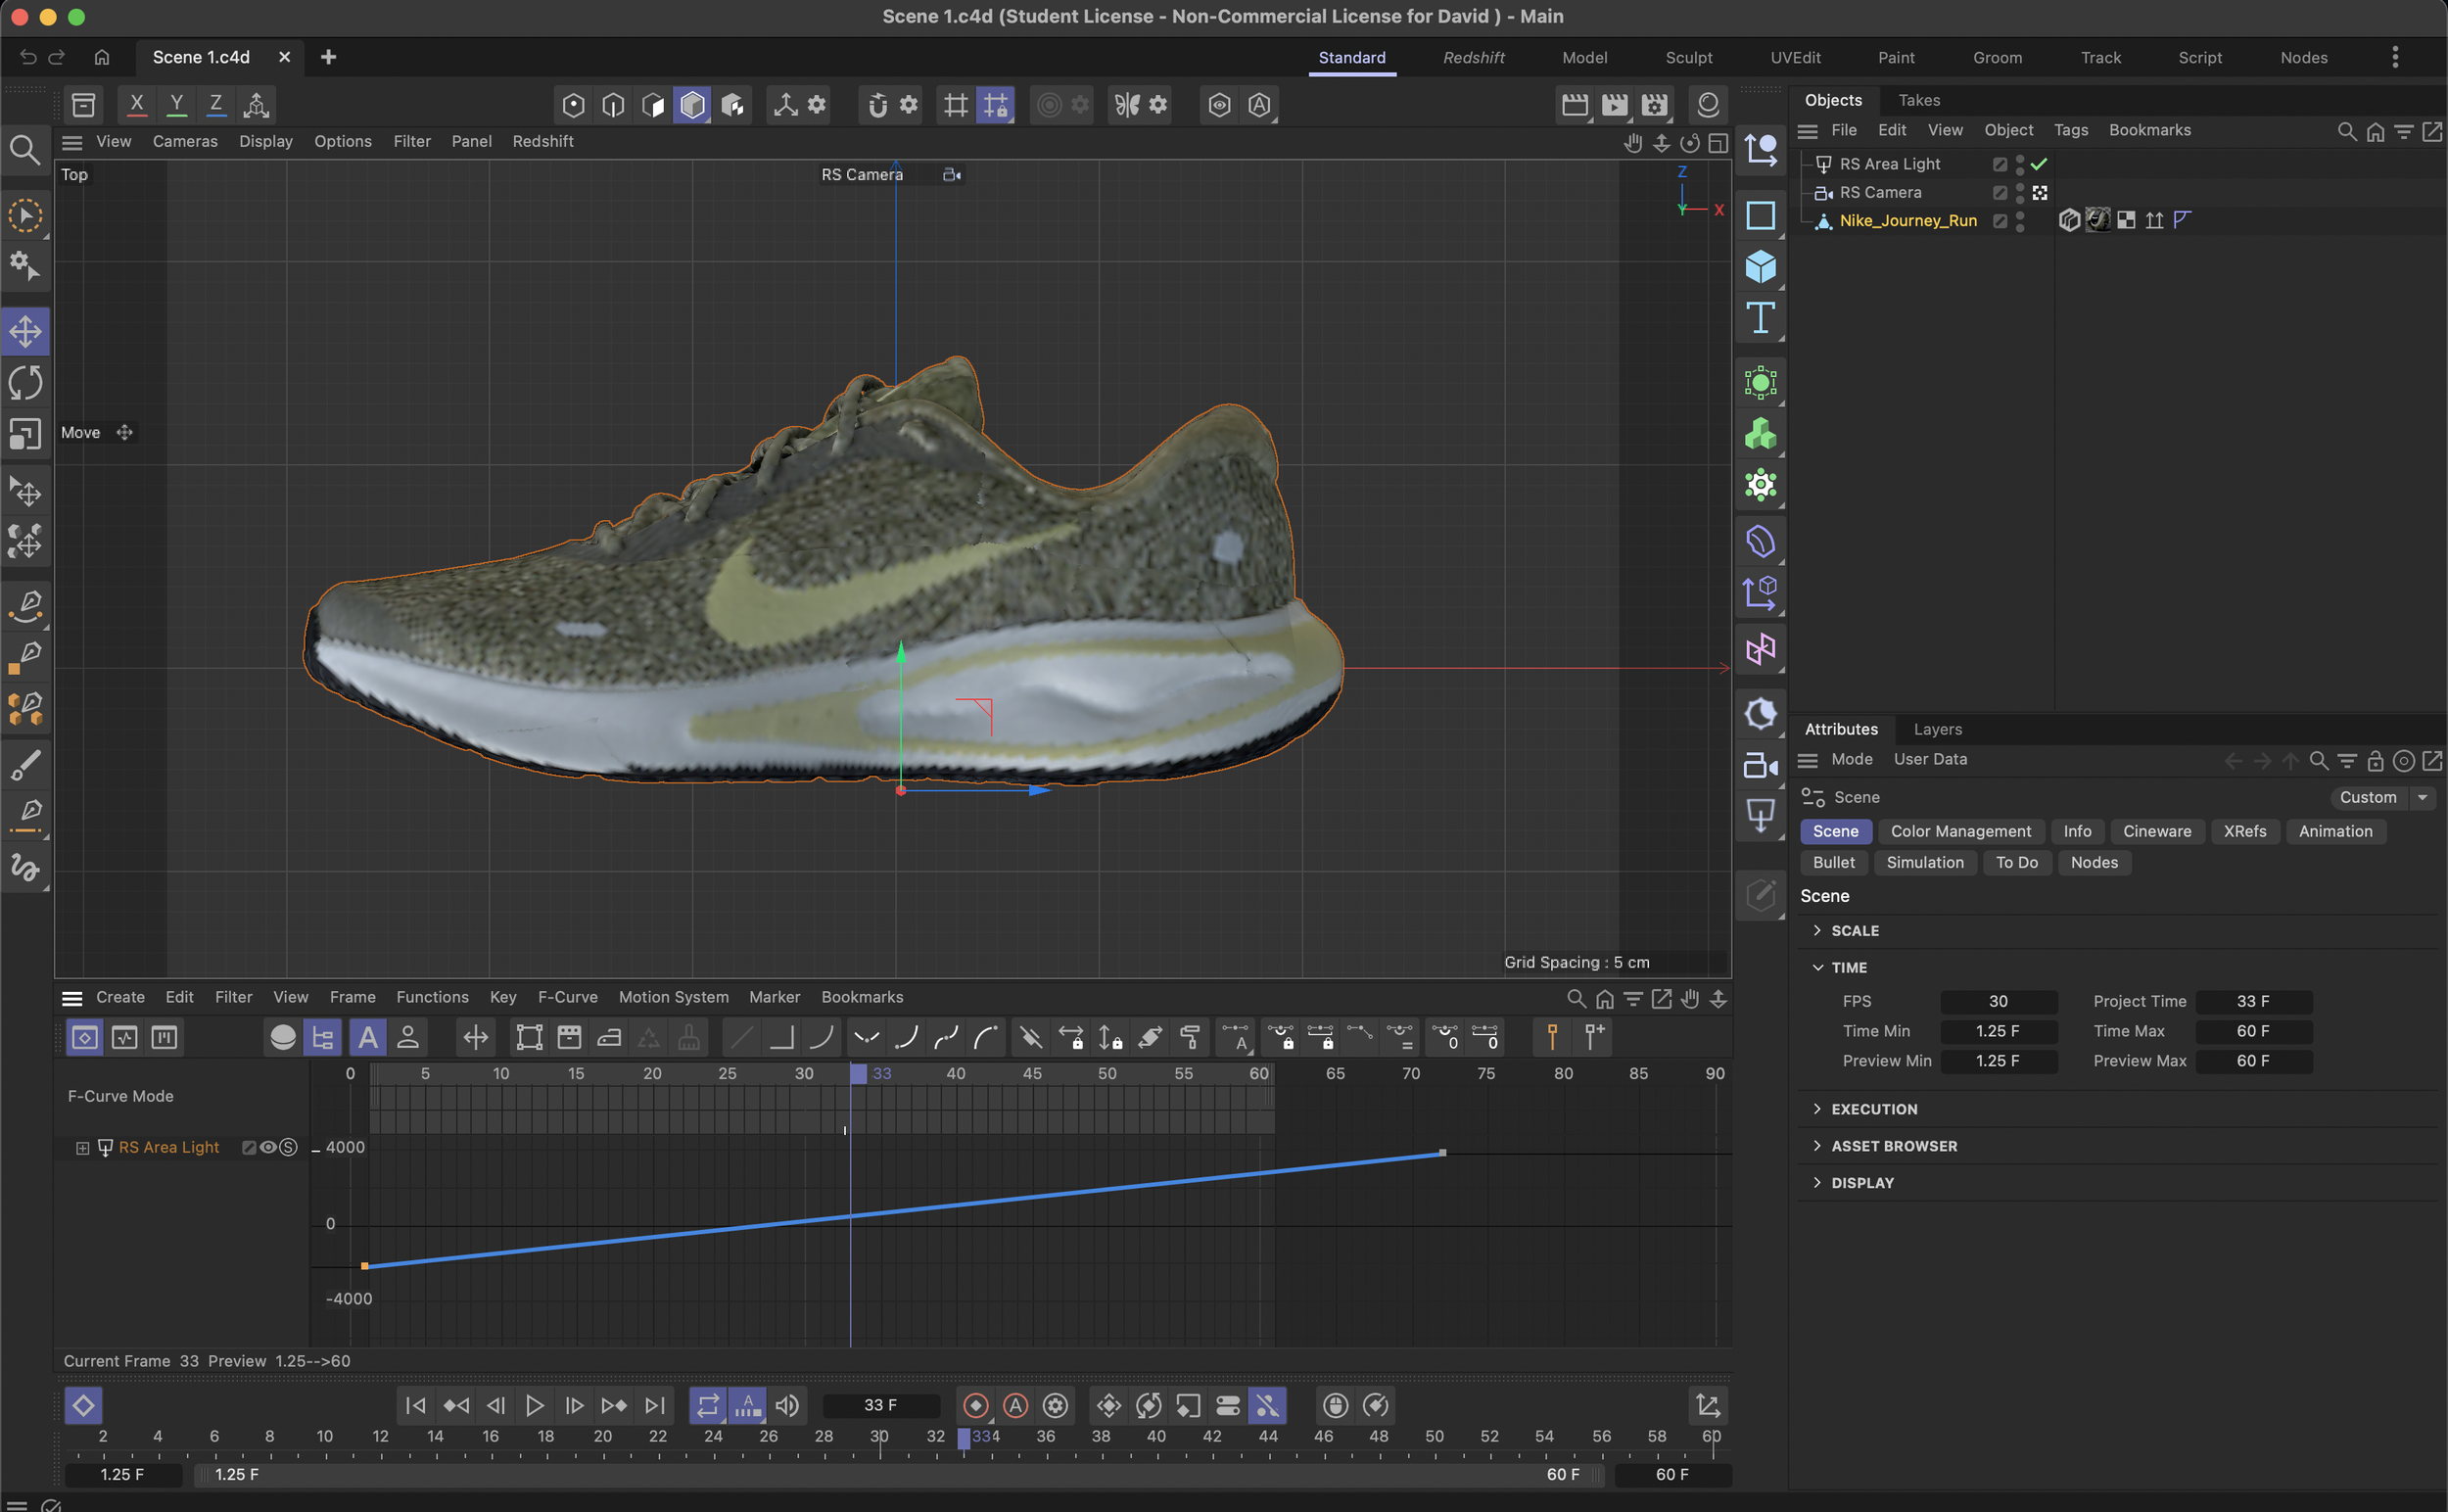
Task: Click the Time Max field
Action: point(2253,1032)
